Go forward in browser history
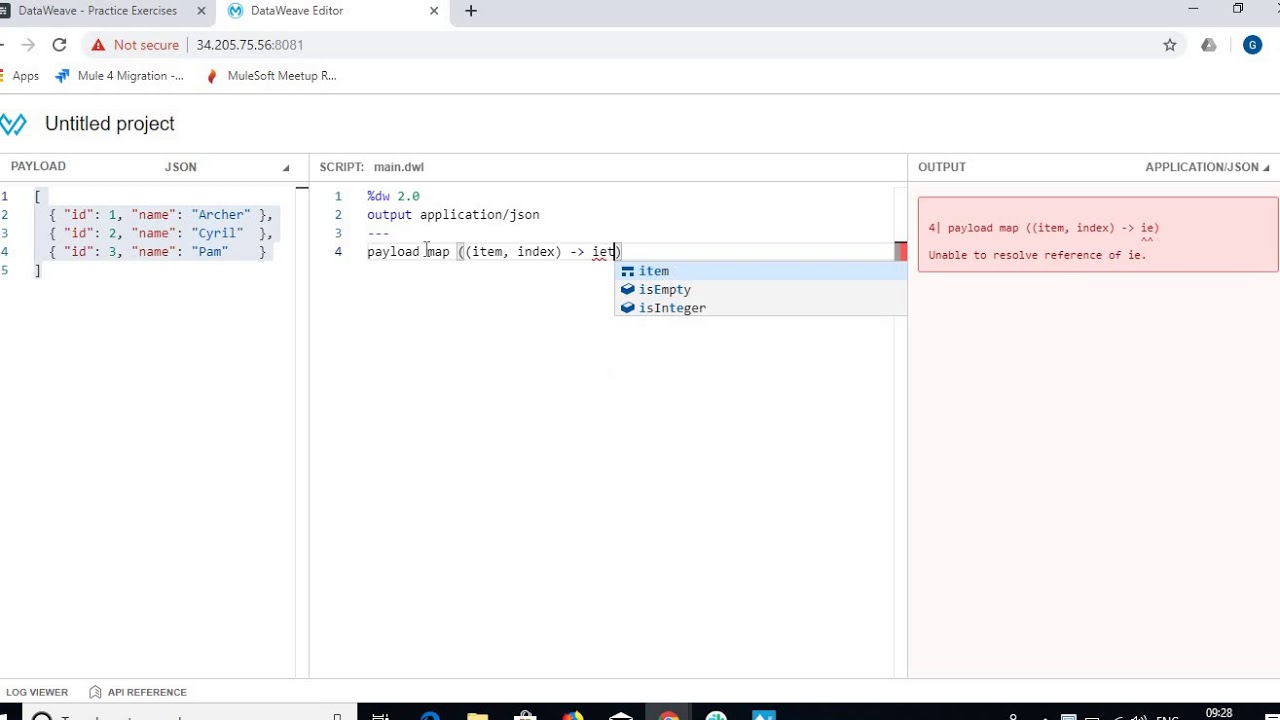Screen dimensions: 1280x720 (28, 45)
